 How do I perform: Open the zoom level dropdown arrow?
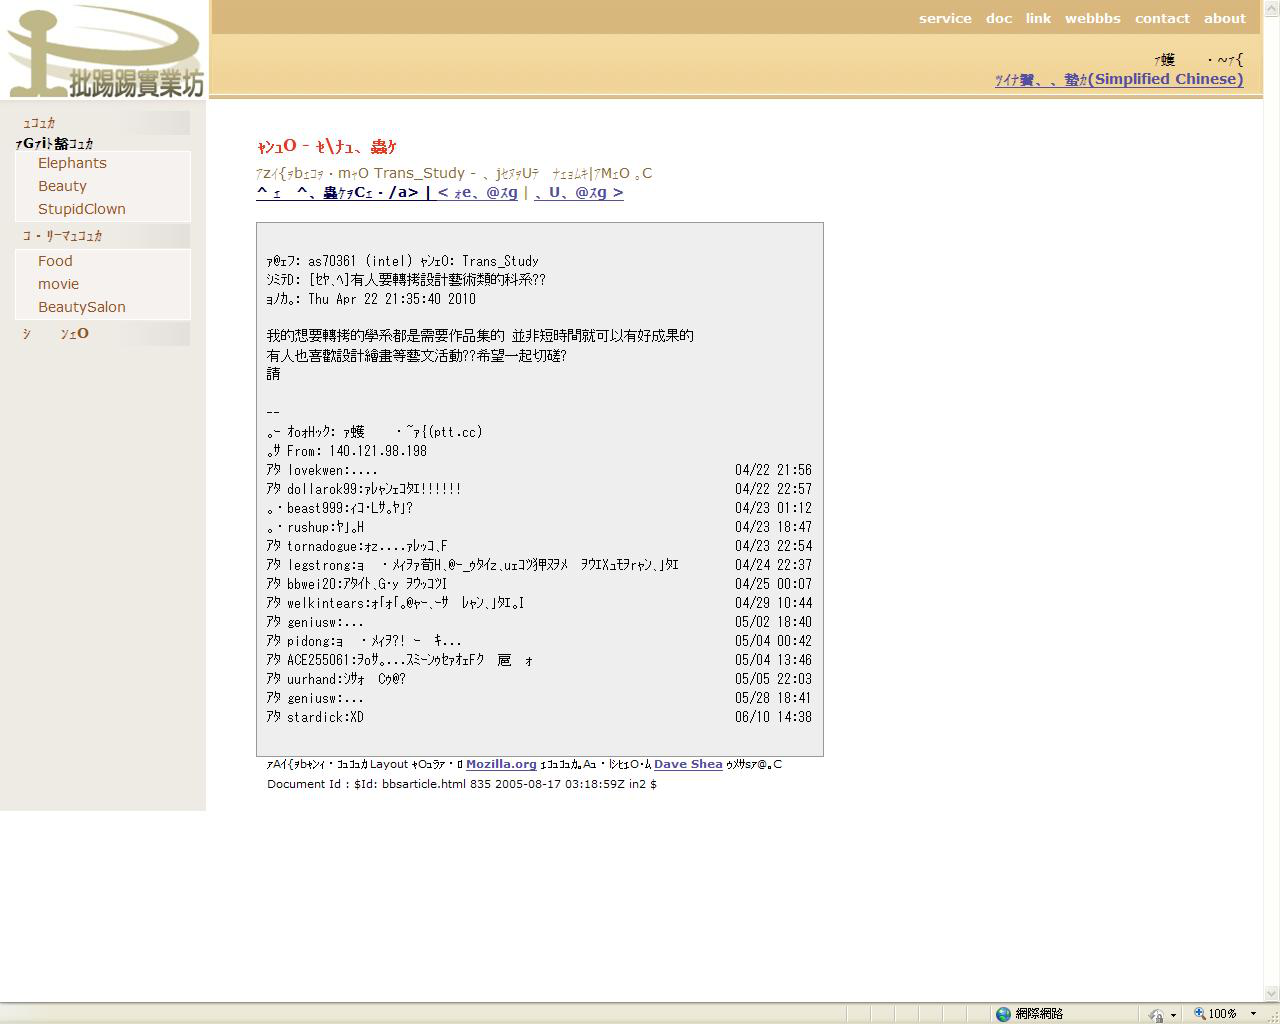pos(1253,1014)
